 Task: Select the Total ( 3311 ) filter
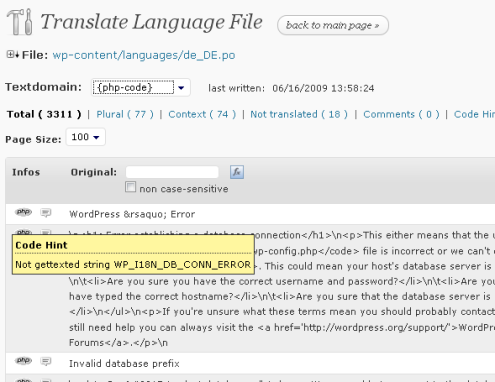(x=44, y=114)
